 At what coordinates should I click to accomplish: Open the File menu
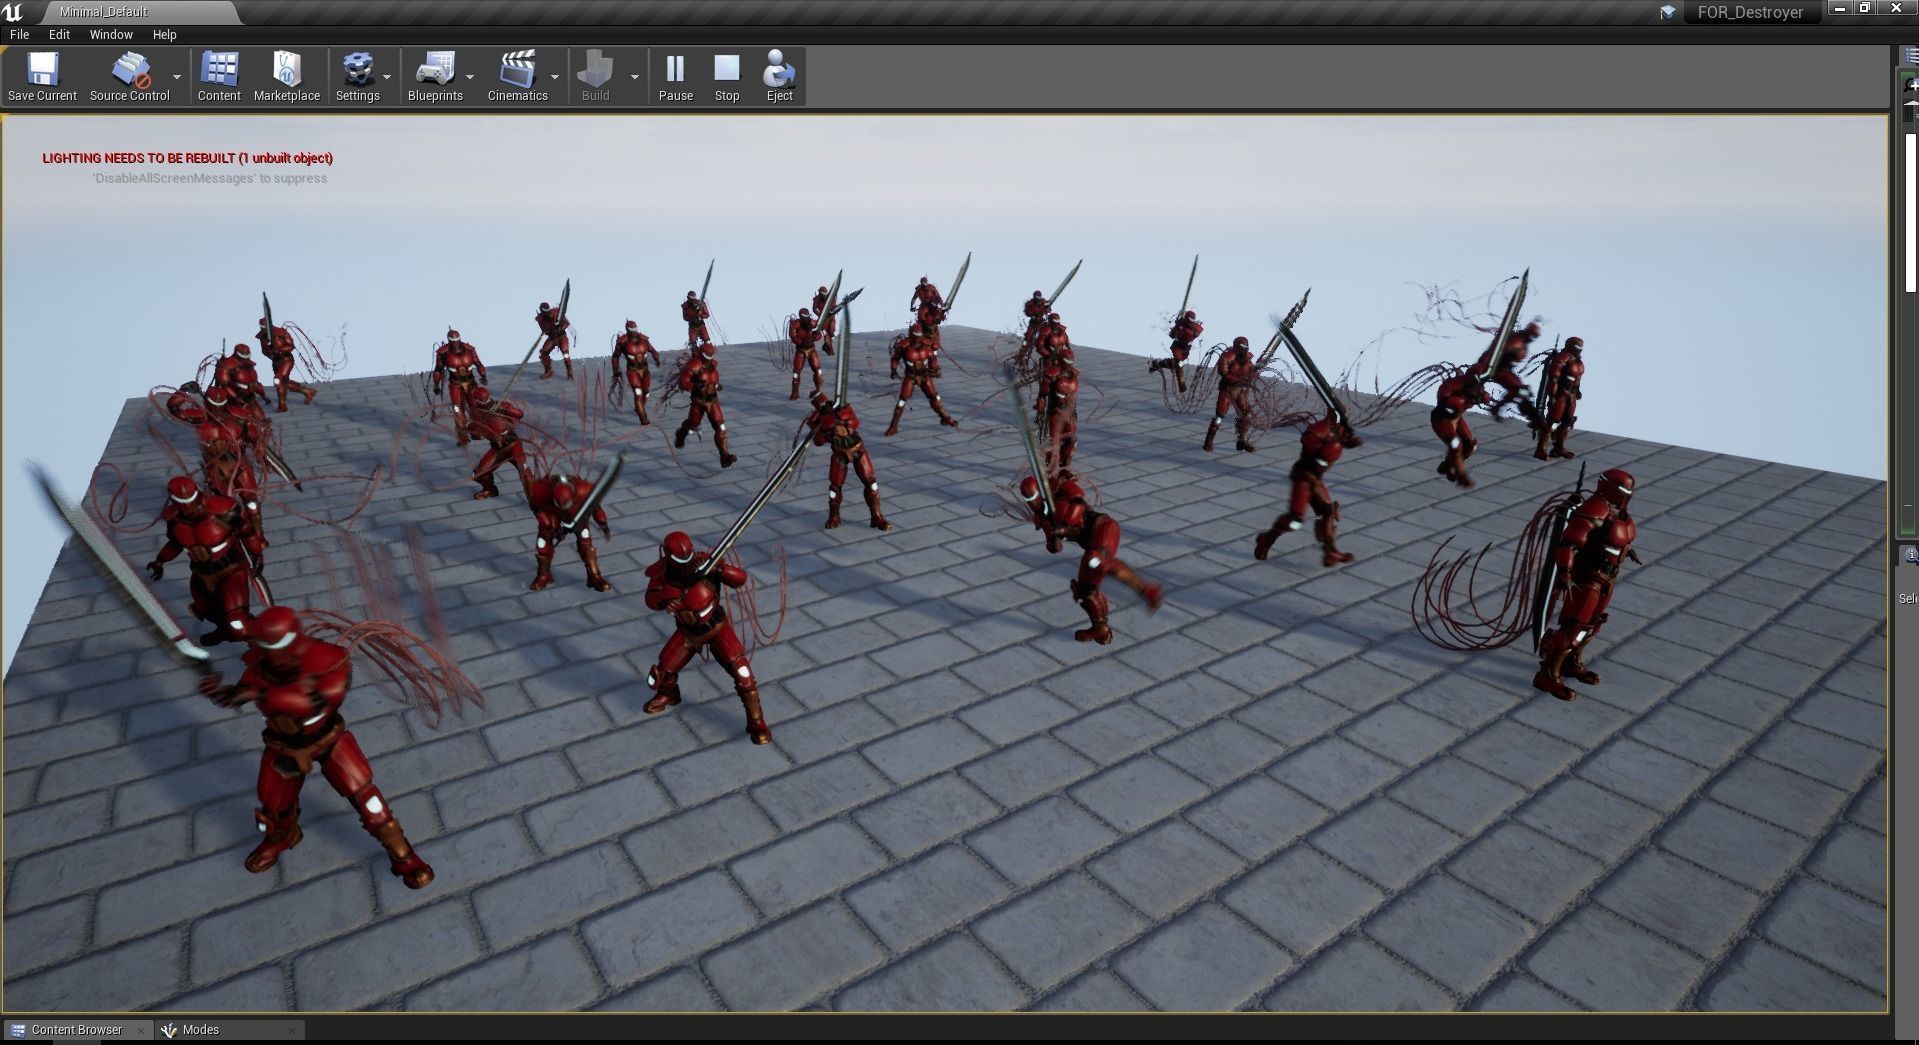[x=19, y=34]
